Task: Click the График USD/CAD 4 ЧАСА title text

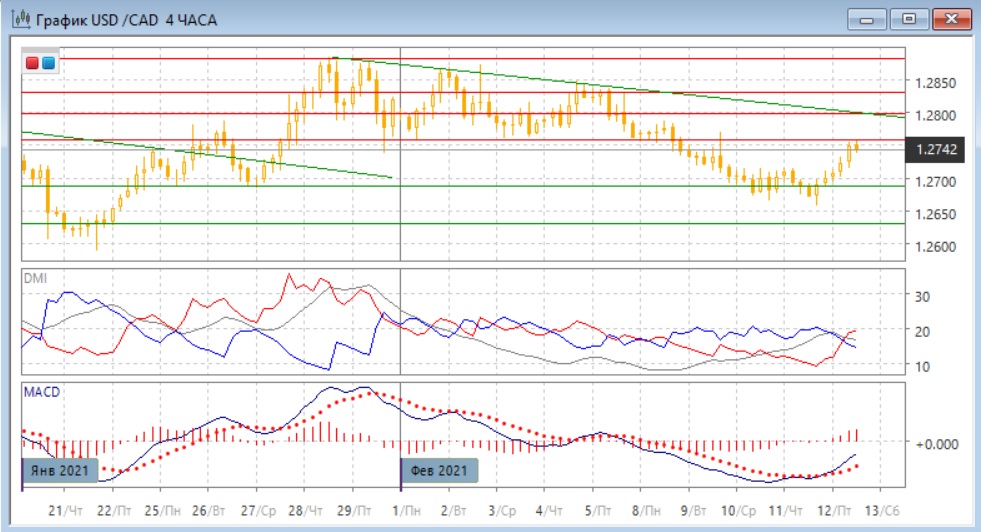Action: point(124,19)
